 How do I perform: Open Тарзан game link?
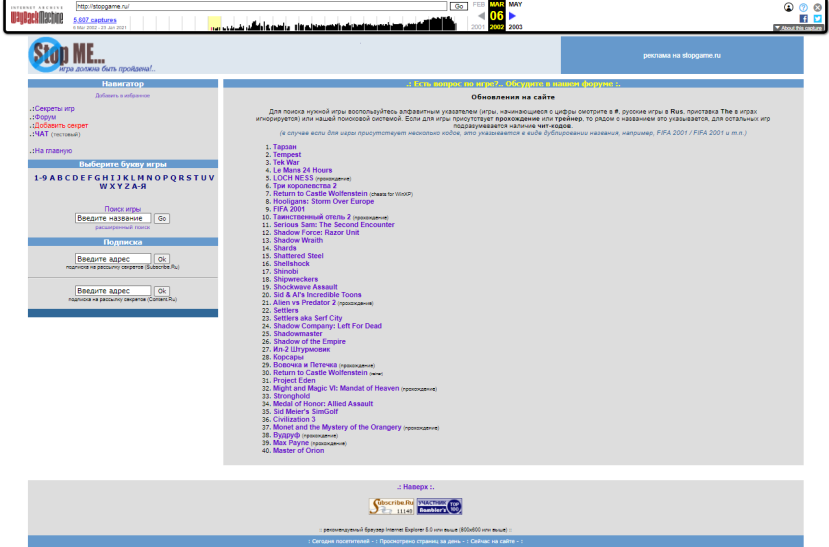tap(284, 147)
